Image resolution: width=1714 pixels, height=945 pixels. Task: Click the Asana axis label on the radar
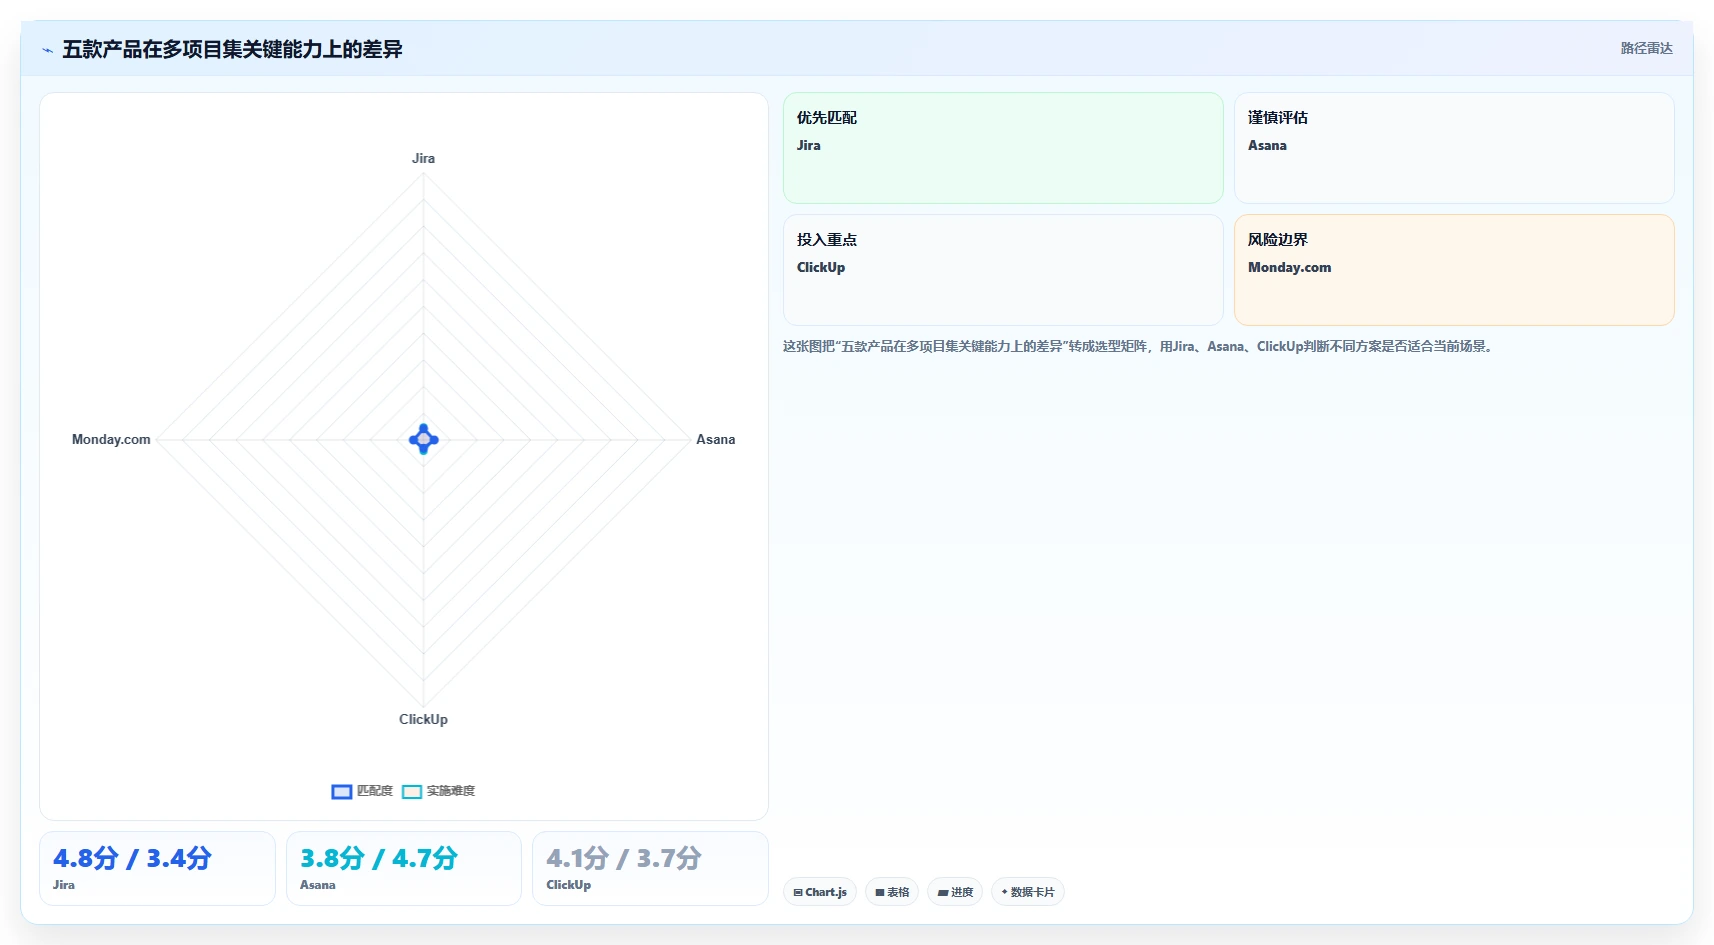pyautogui.click(x=715, y=439)
